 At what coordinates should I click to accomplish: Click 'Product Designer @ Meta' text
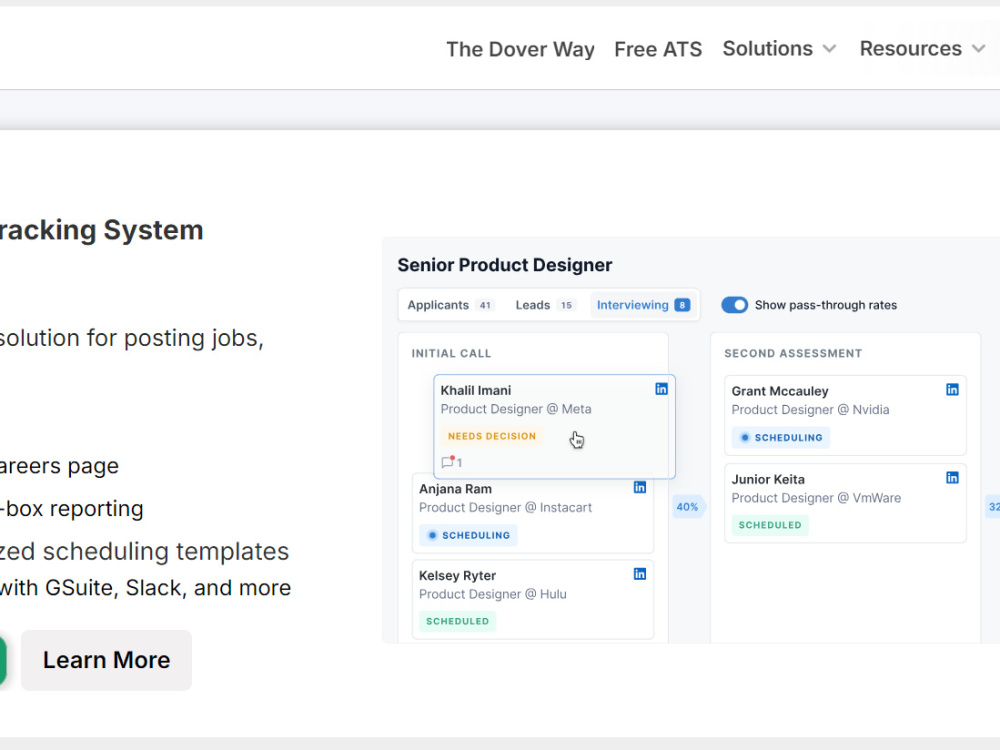(516, 409)
